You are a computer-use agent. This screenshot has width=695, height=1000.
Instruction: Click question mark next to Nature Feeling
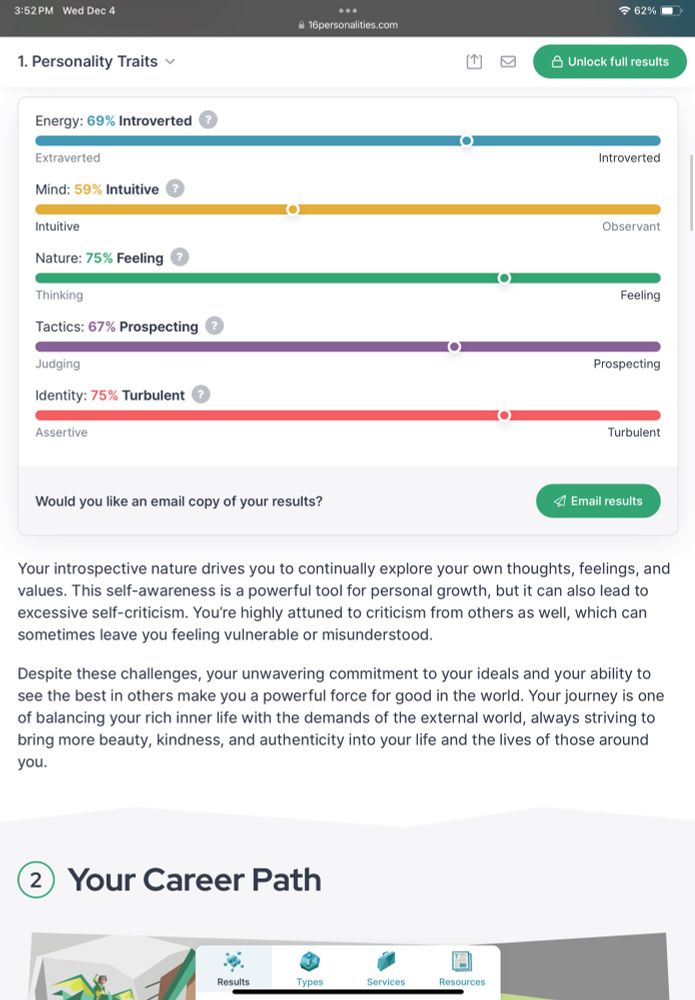tap(179, 257)
